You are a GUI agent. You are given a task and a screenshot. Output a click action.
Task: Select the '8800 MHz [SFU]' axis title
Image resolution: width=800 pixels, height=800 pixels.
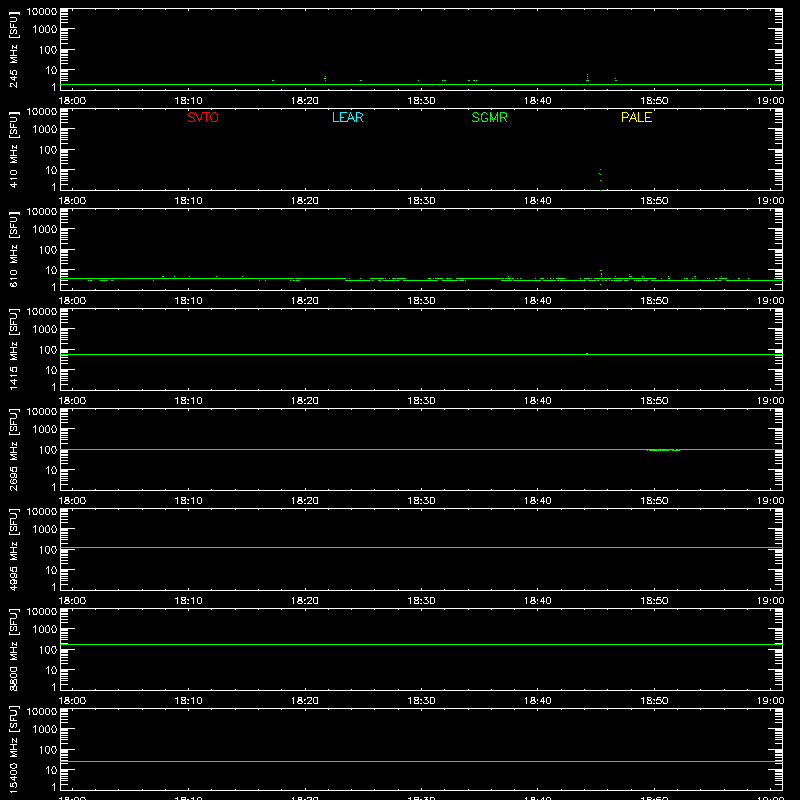[13, 649]
